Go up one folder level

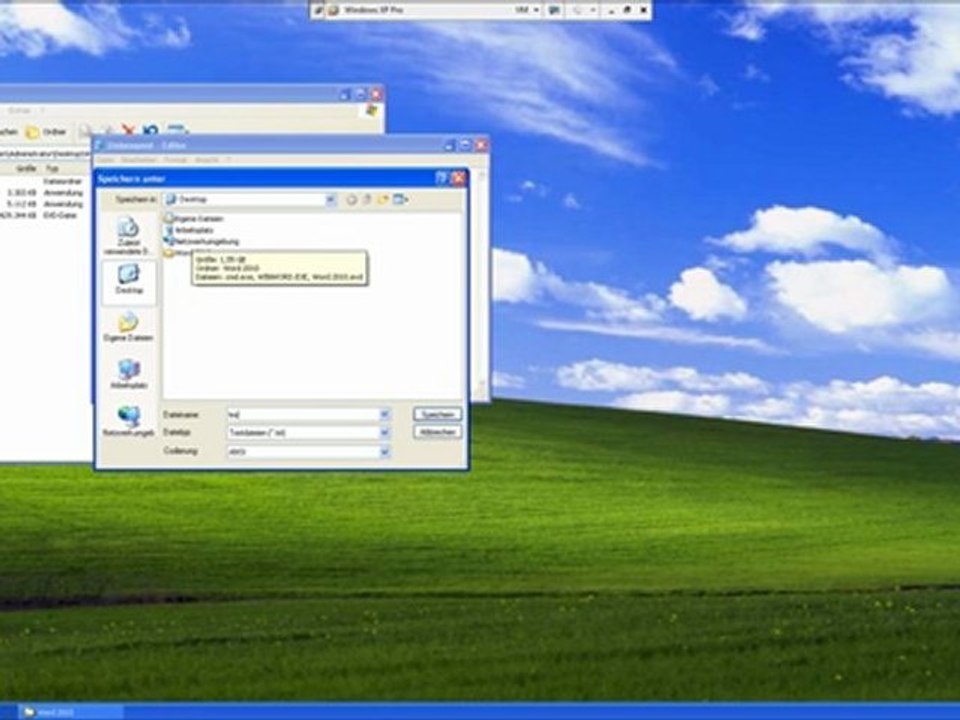367,200
